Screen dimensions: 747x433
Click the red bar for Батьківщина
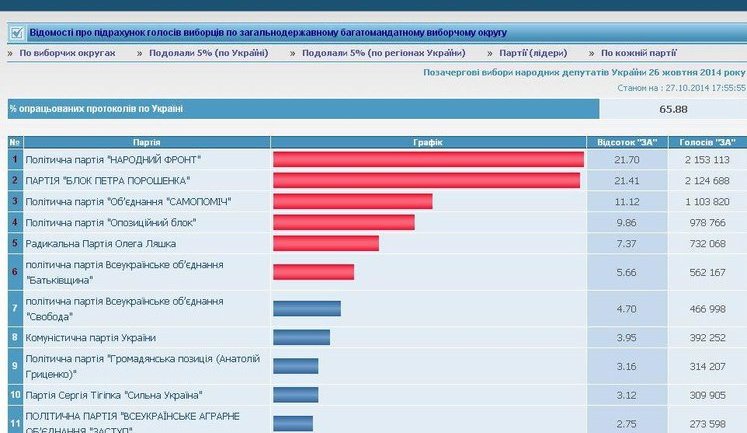(313, 272)
